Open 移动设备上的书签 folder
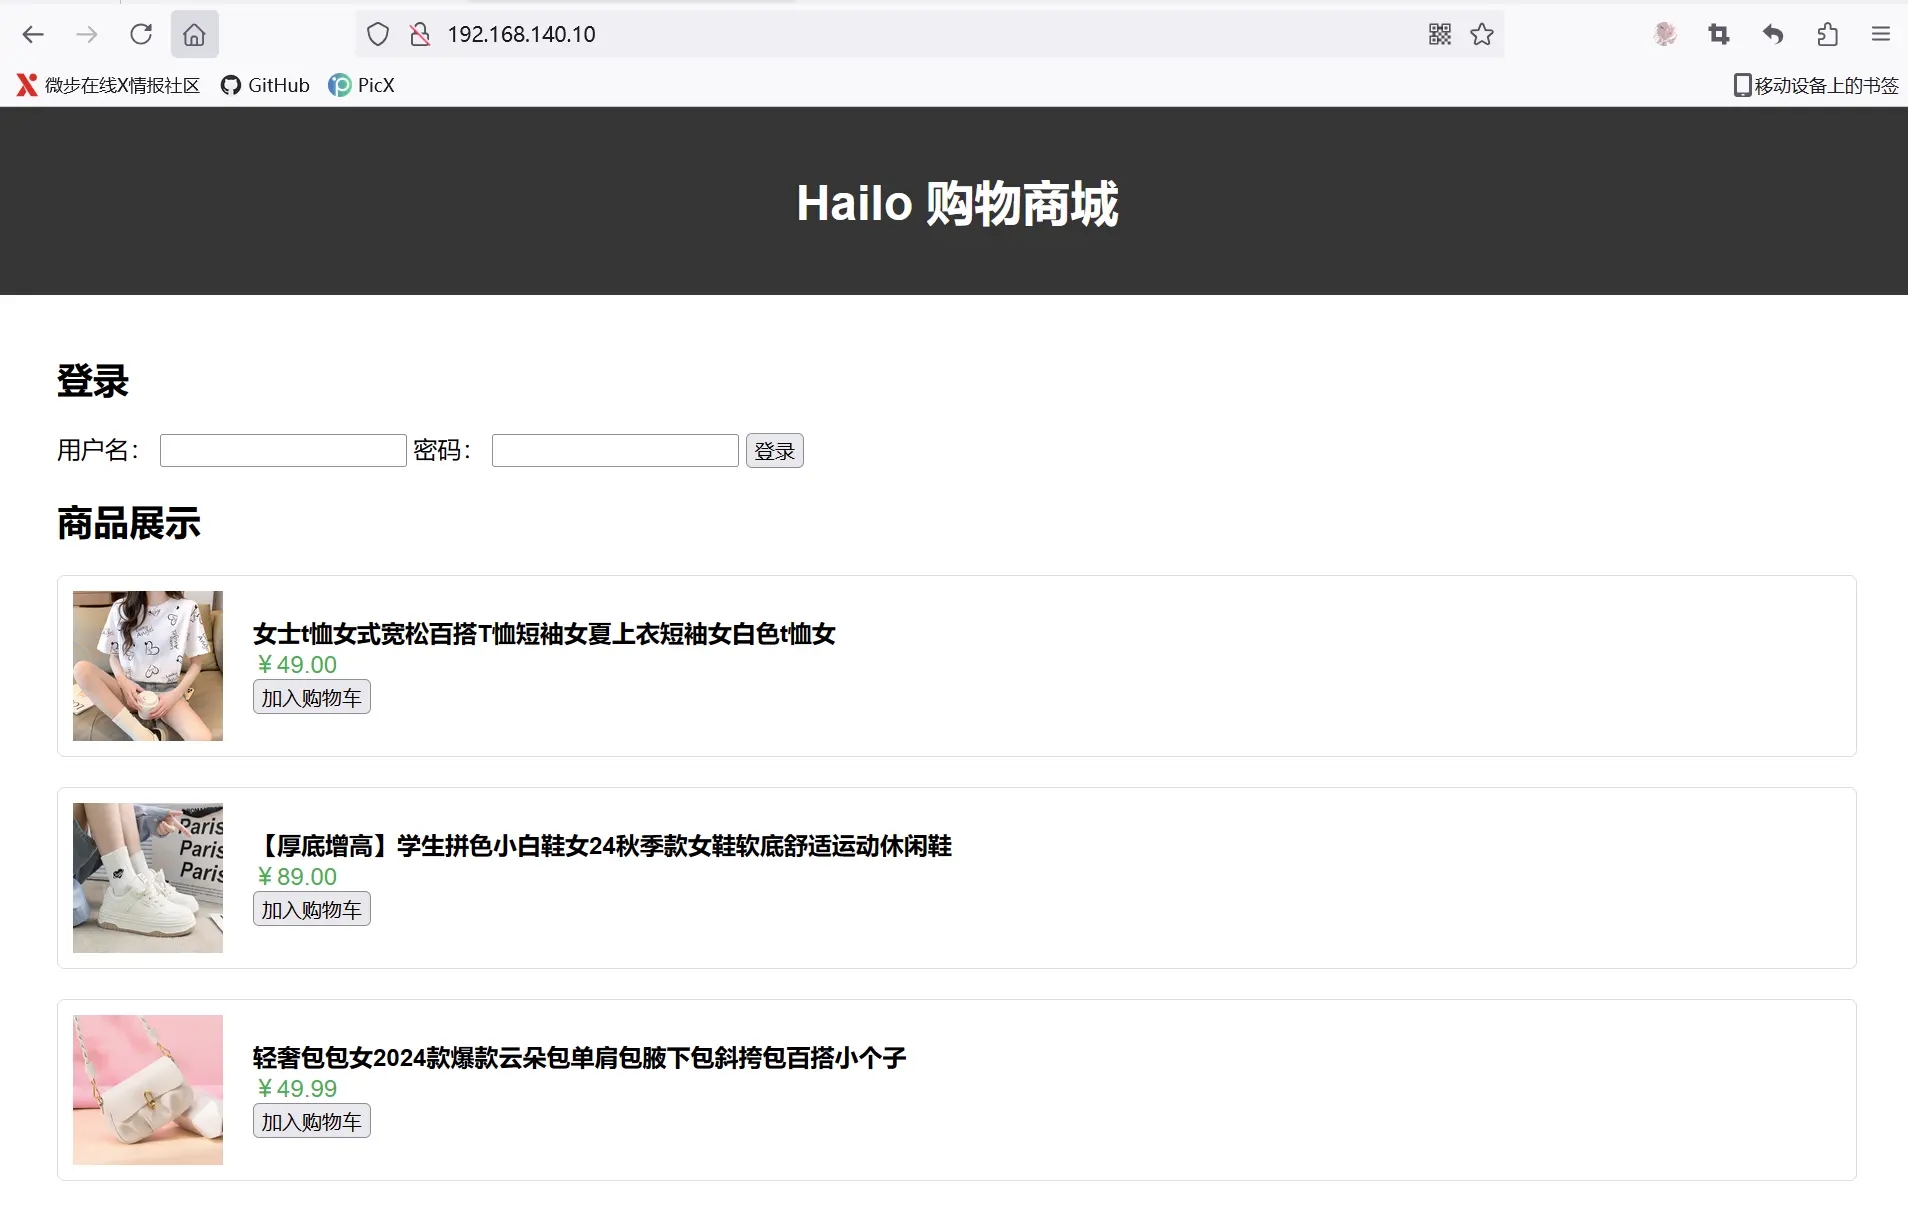Screen dimensions: 1908x1212 tap(1816, 85)
